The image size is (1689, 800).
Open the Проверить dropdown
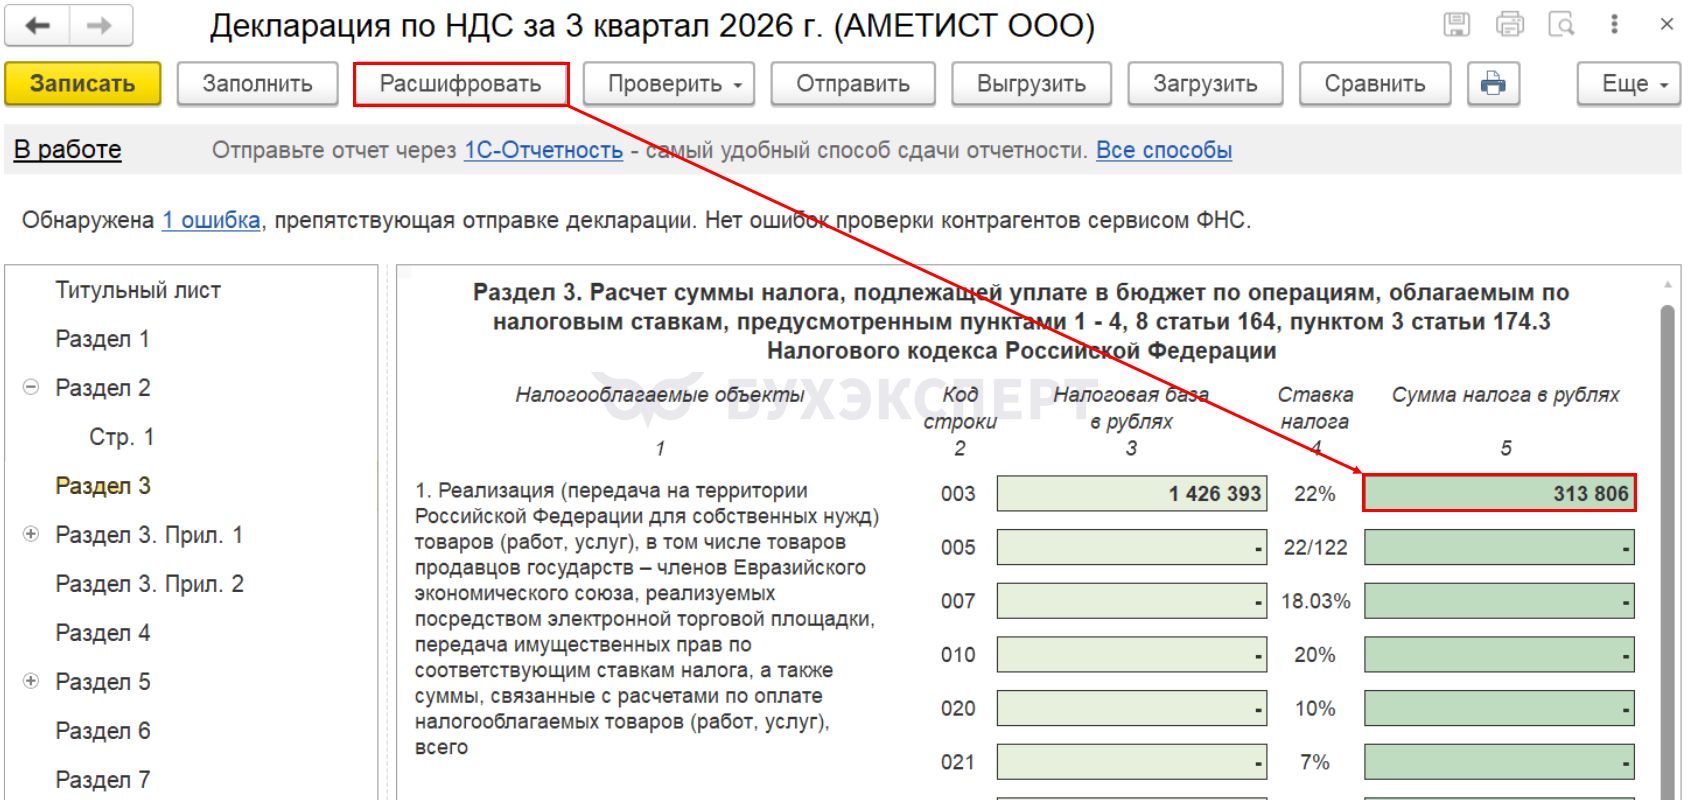[669, 84]
